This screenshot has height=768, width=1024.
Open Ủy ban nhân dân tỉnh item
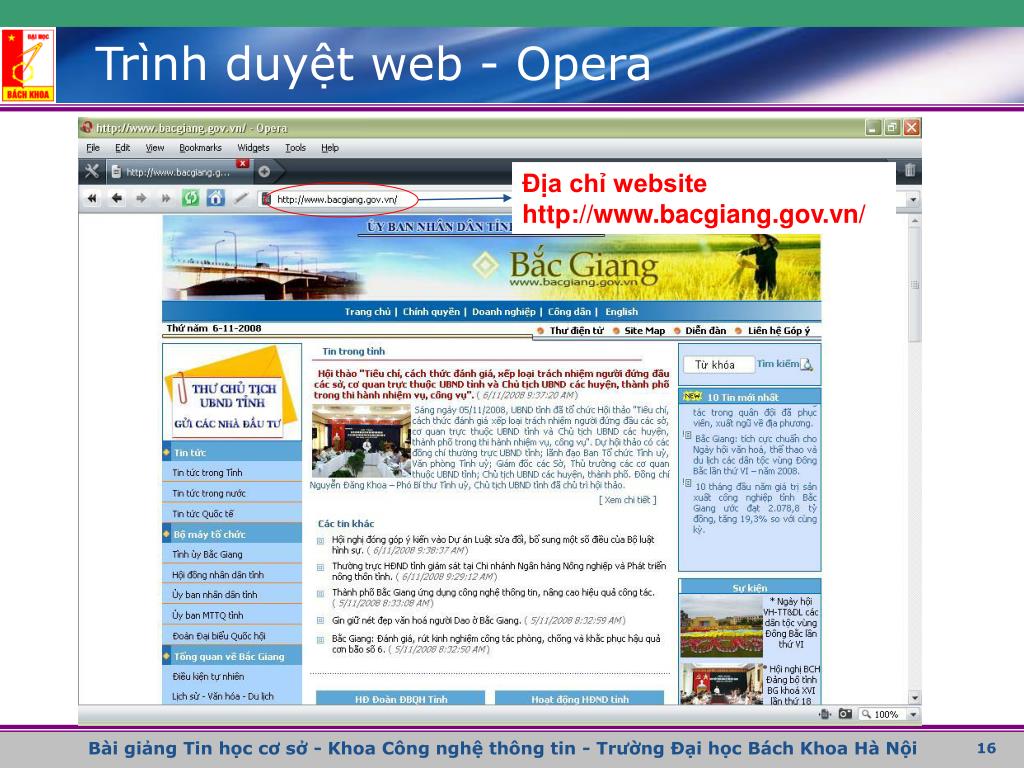[215, 595]
